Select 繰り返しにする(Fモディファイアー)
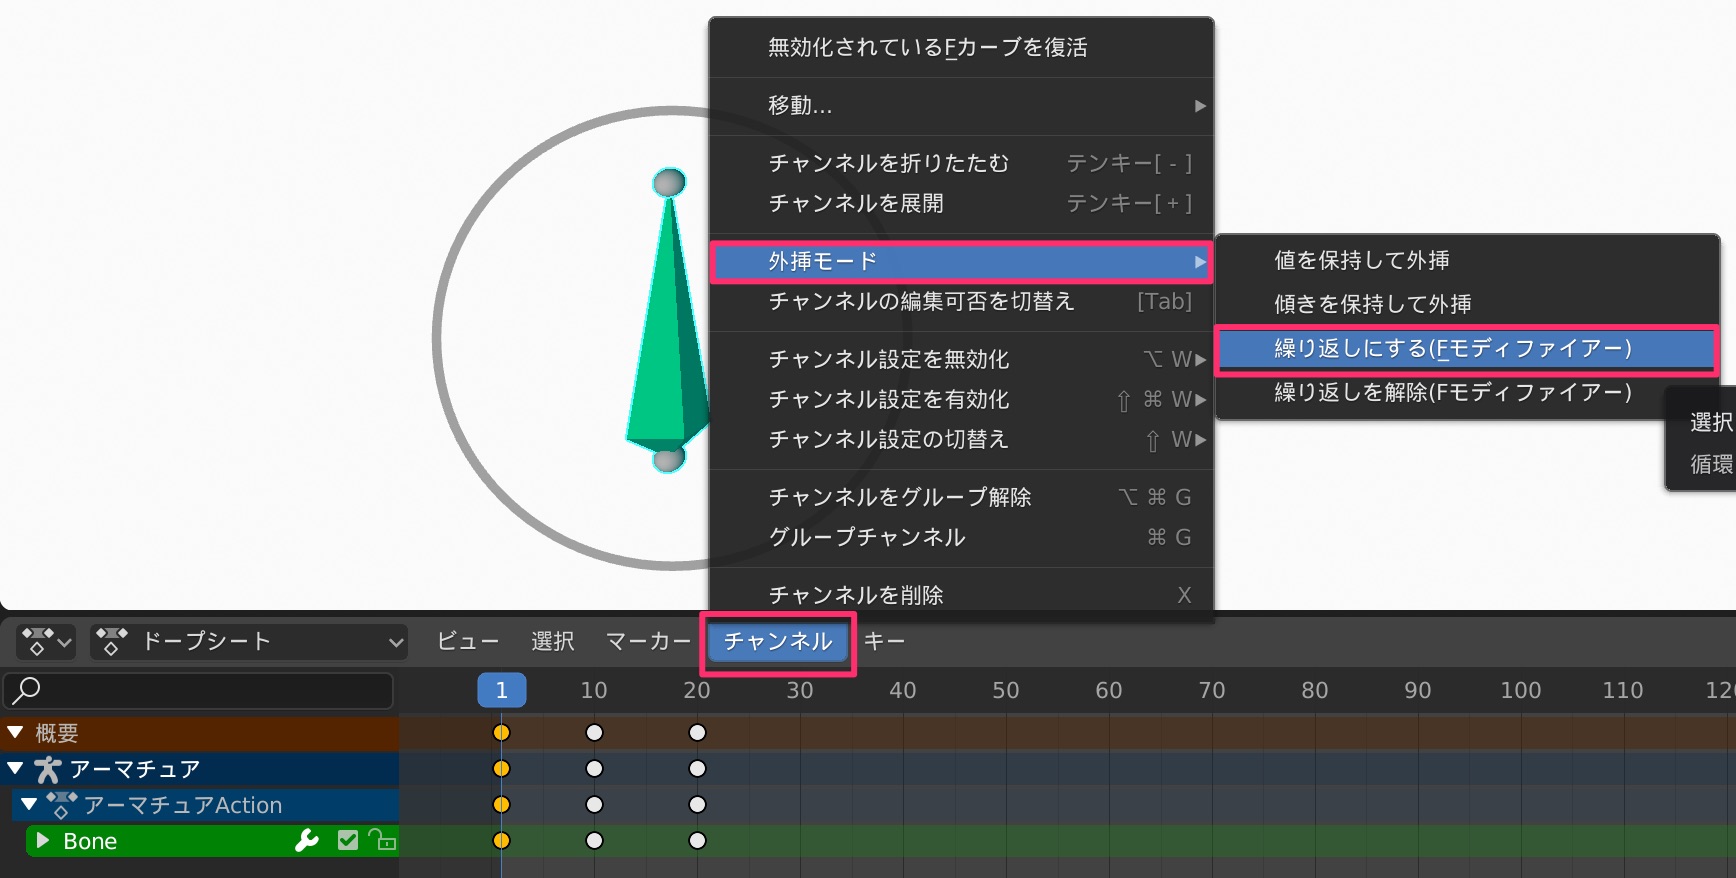Image resolution: width=1736 pixels, height=878 pixels. point(1467,349)
